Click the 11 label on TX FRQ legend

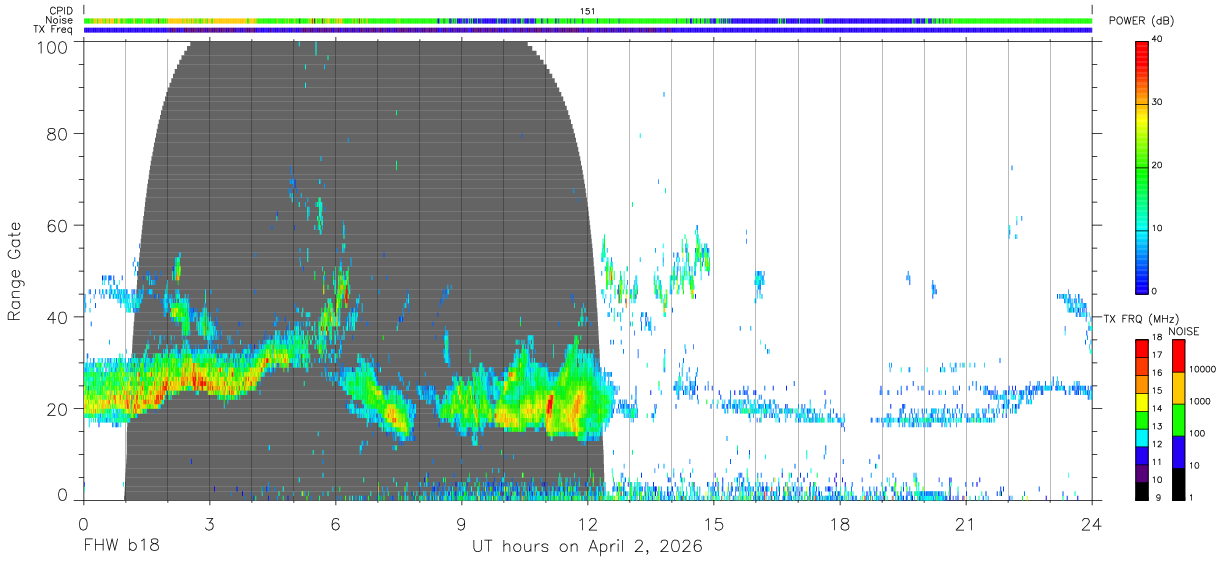pyautogui.click(x=1158, y=462)
